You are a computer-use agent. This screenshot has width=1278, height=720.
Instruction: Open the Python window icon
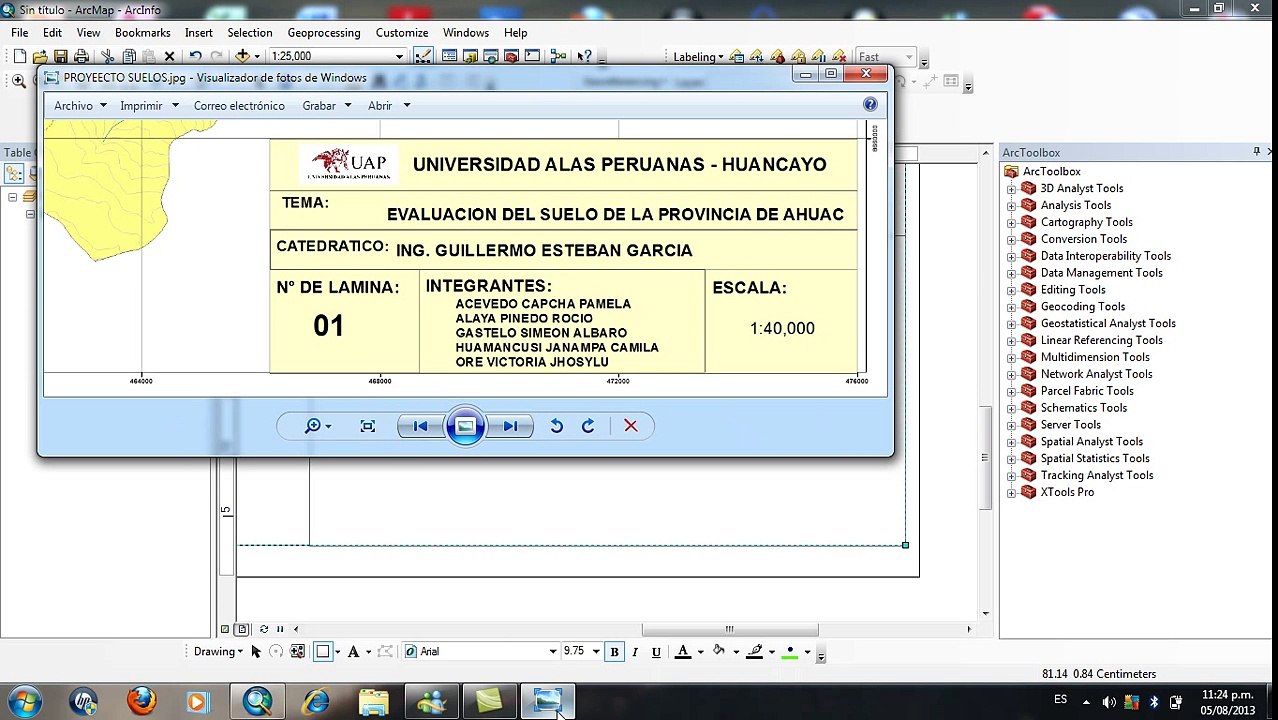tap(532, 56)
